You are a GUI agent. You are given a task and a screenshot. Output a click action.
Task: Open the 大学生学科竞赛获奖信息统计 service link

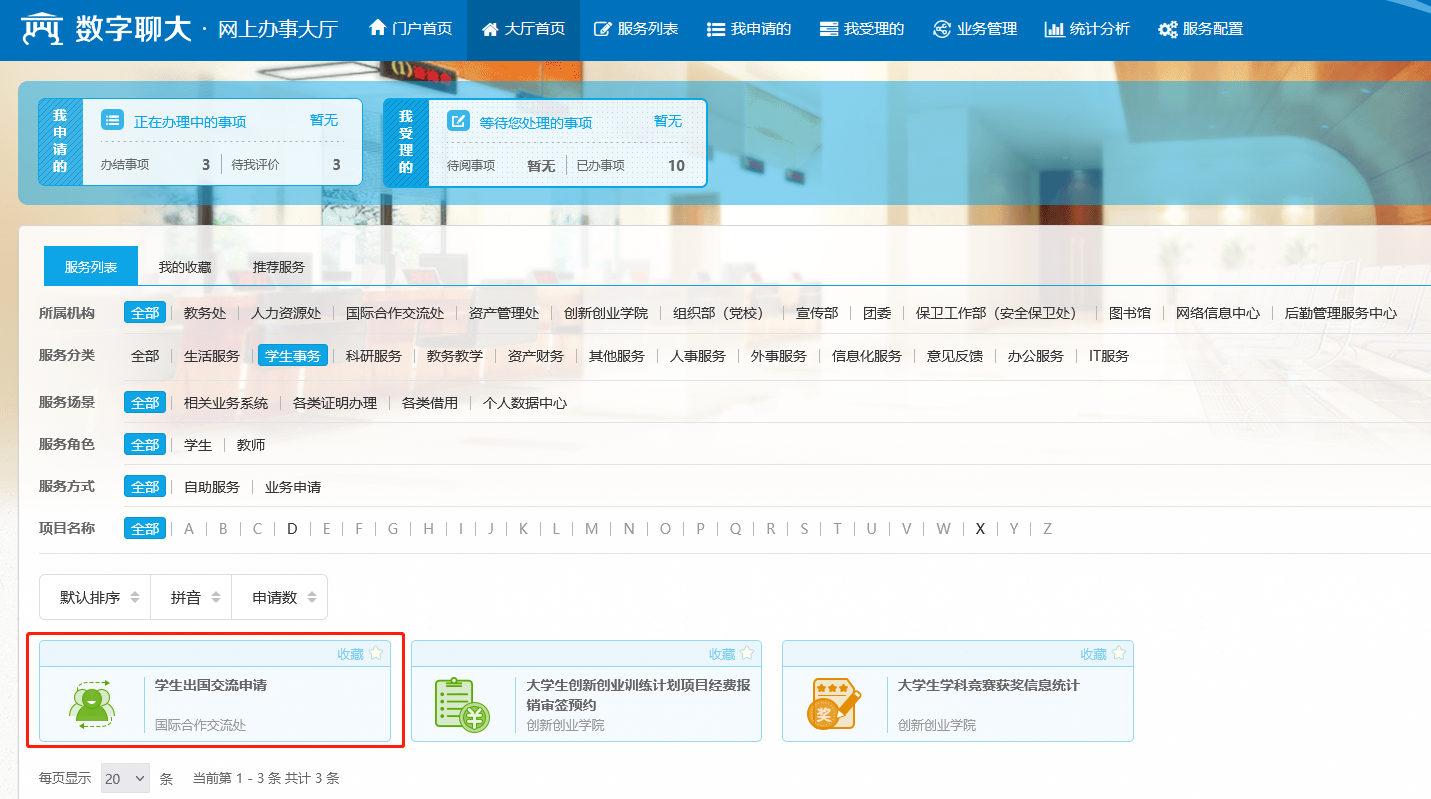pos(988,685)
